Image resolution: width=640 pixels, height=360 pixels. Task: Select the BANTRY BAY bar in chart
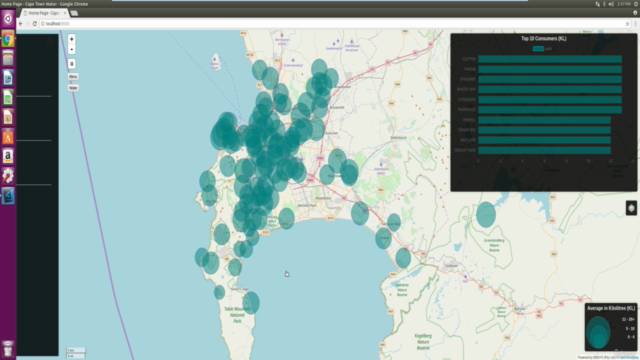550,89
